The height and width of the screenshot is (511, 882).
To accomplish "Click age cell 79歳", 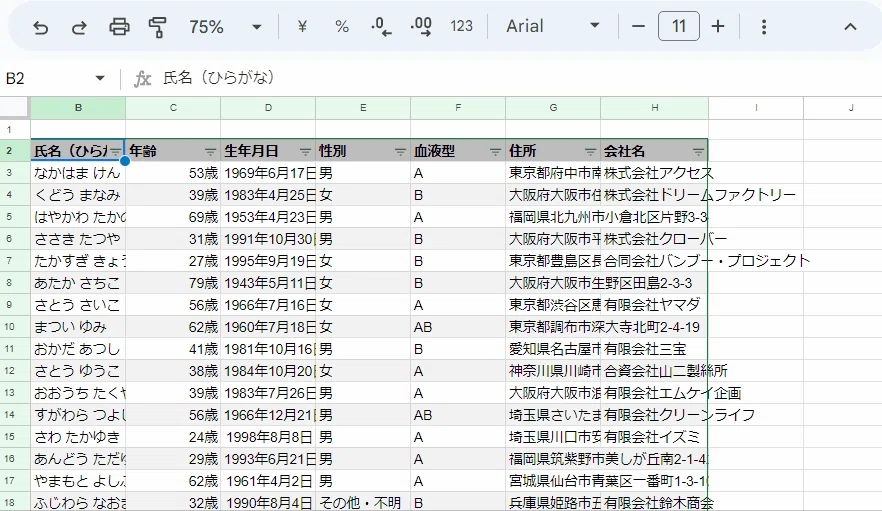I will 173,283.
